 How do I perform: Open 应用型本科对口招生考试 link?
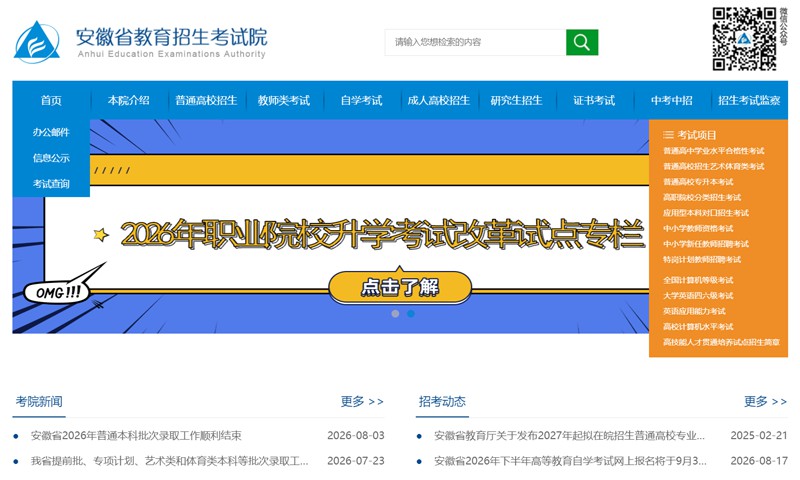(706, 213)
